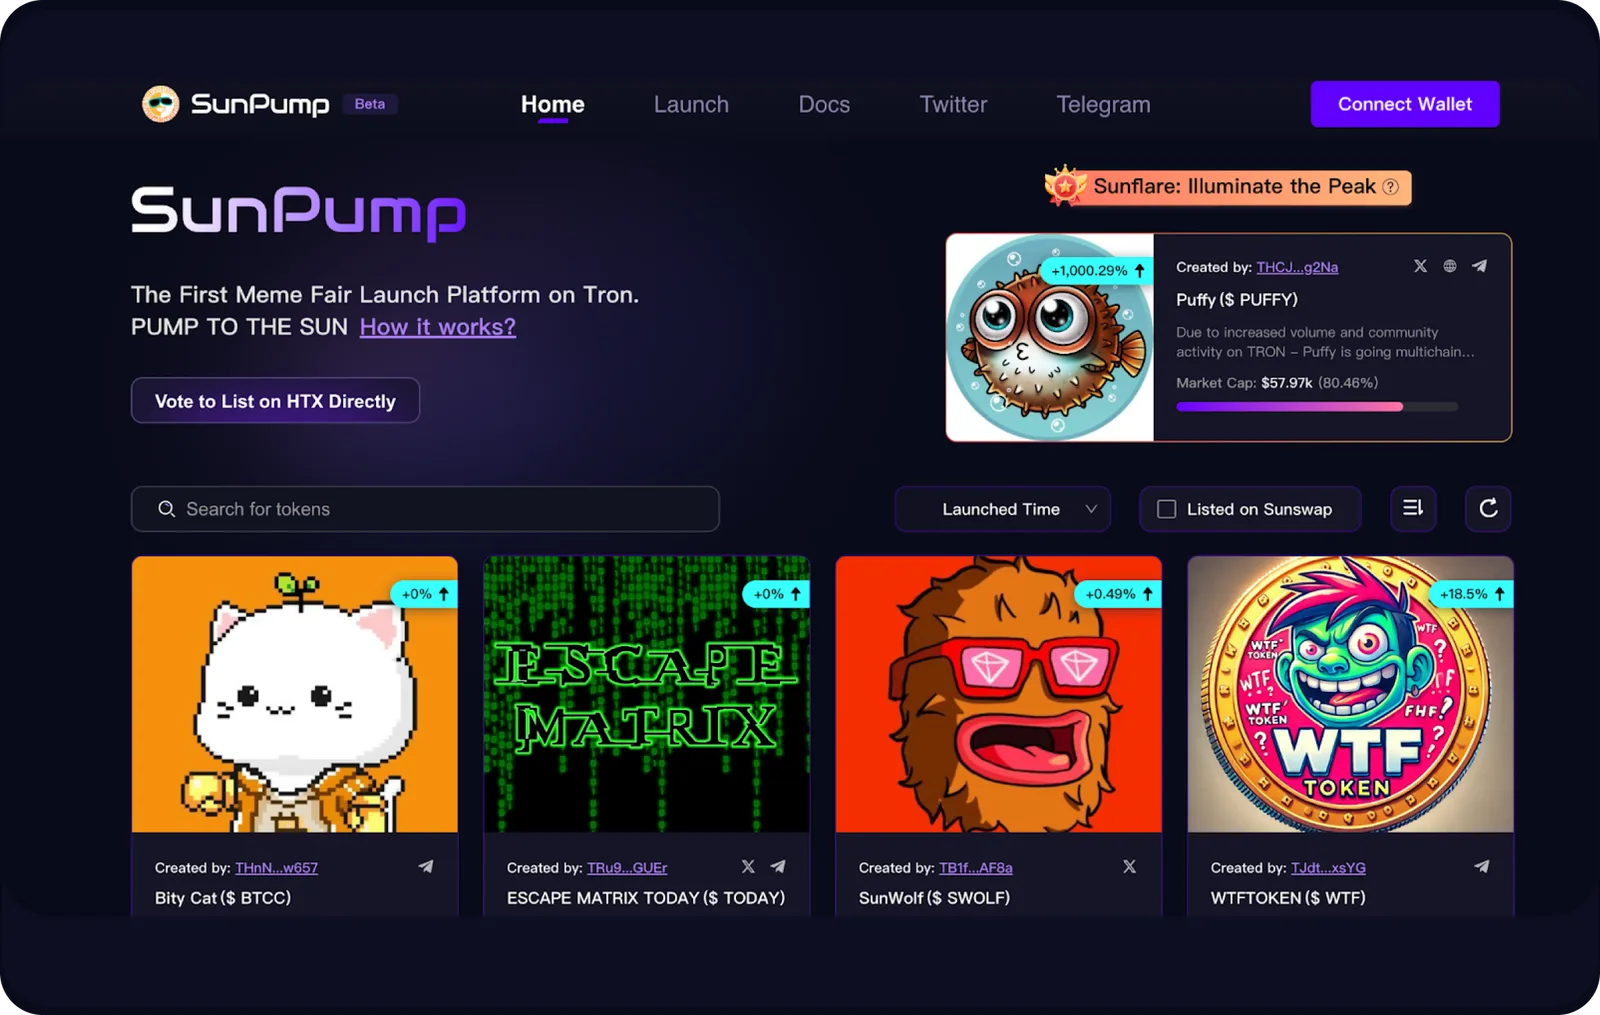Open creator link TJdt...xsYG

click(x=1328, y=868)
